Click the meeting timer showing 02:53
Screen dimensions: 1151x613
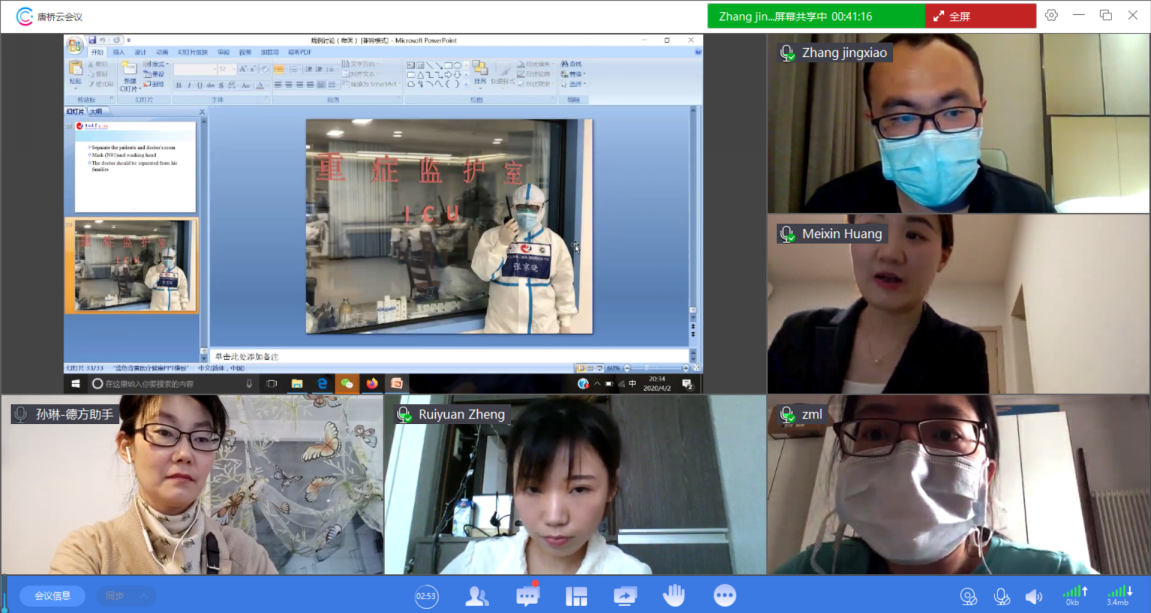click(427, 596)
